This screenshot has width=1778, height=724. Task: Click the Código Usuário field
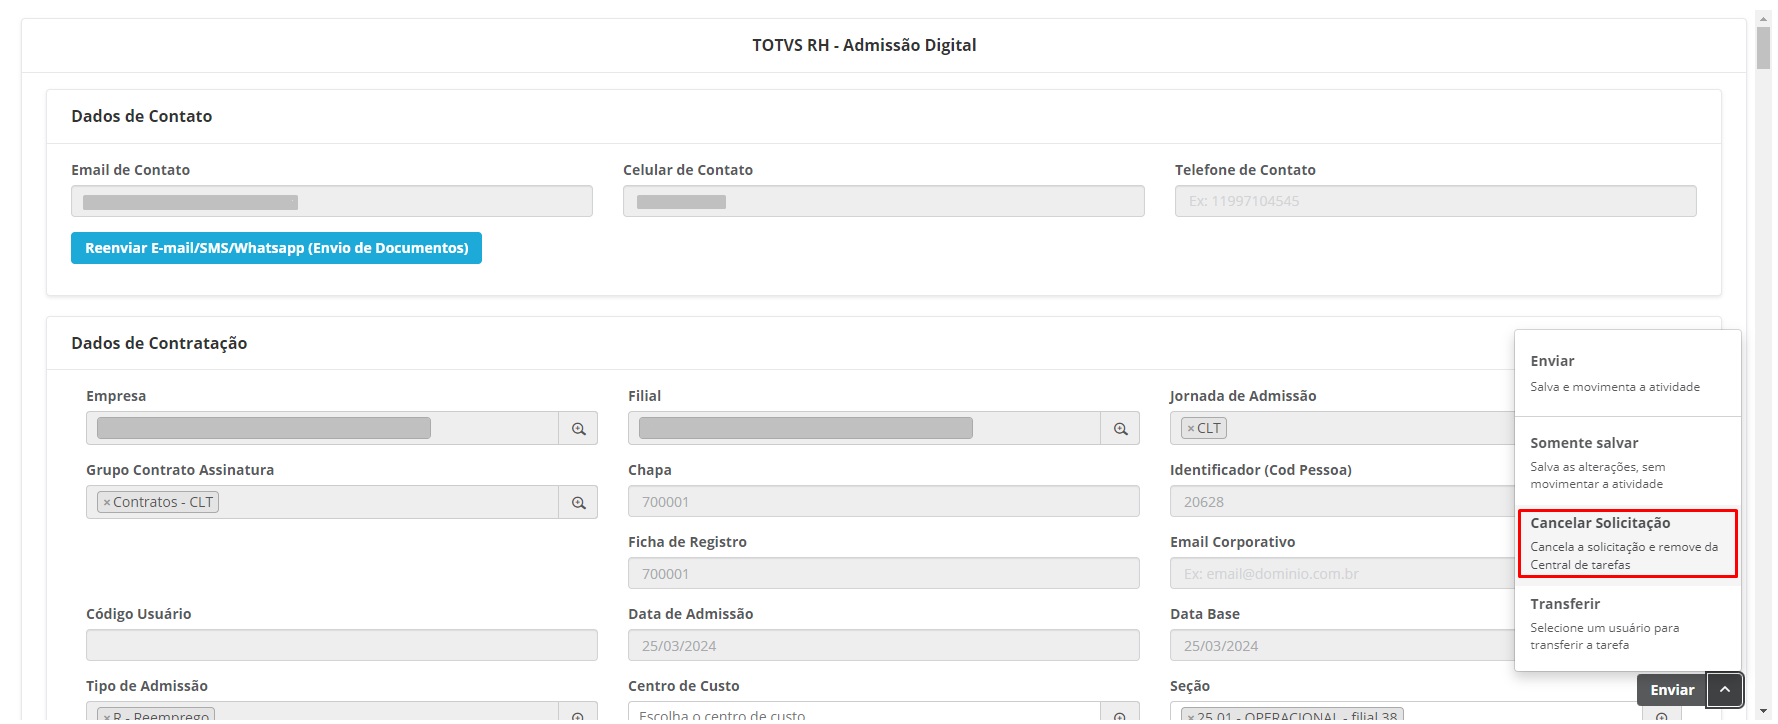pos(342,645)
